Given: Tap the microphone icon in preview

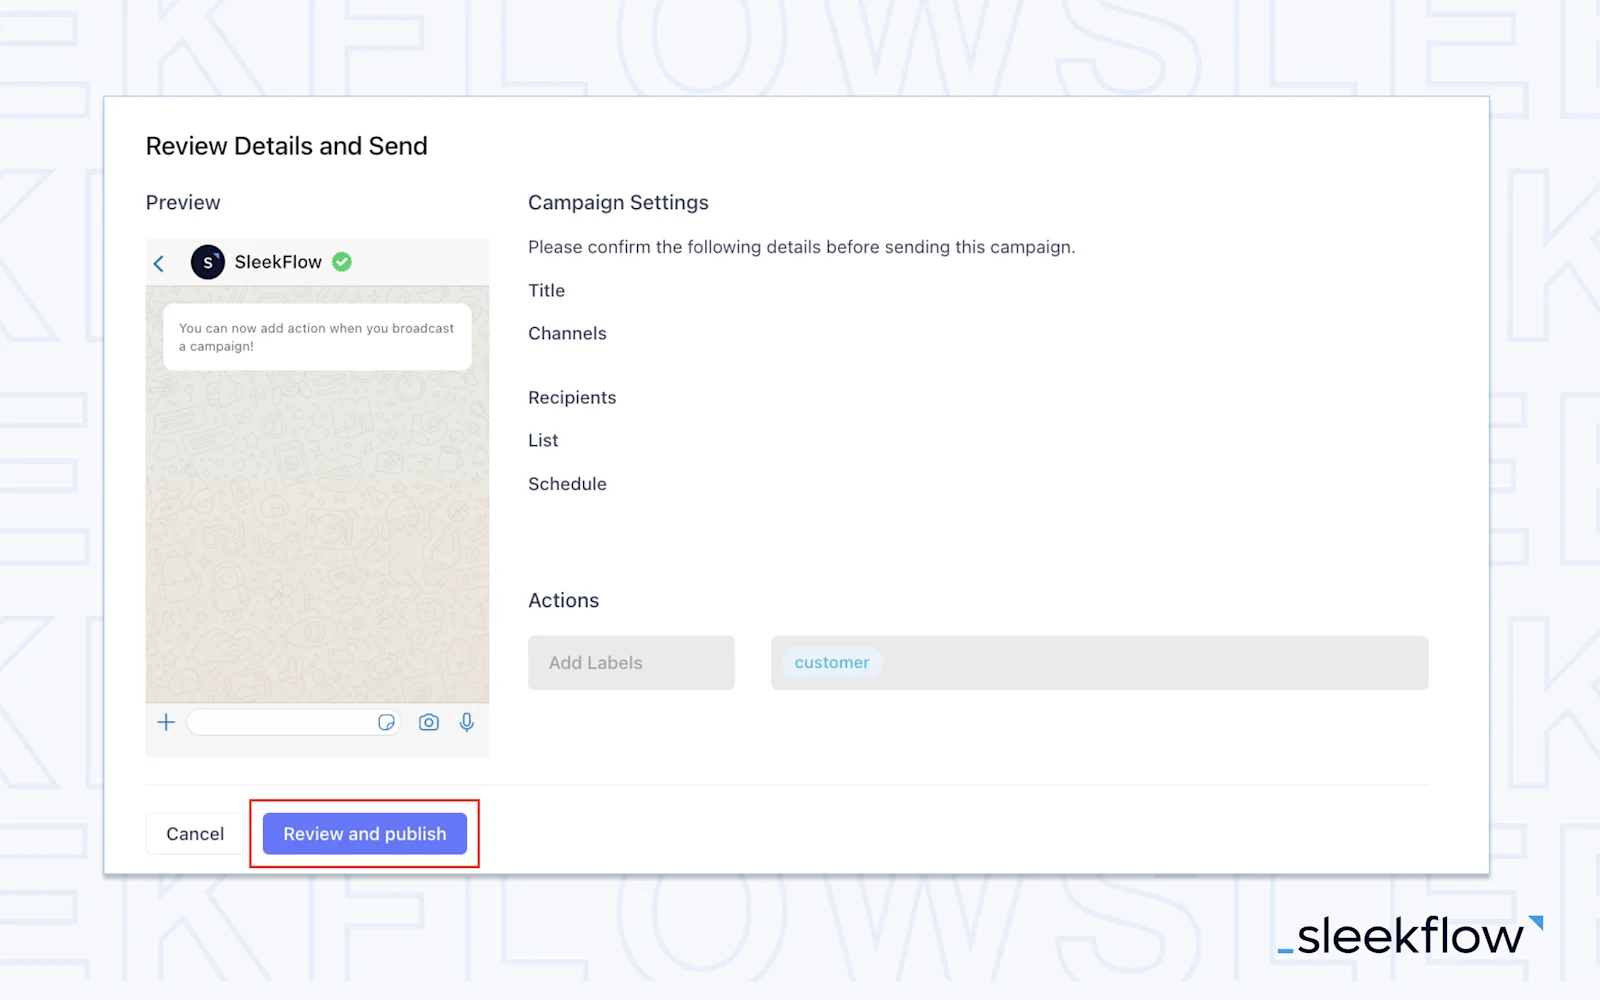Looking at the screenshot, I should pos(467,722).
